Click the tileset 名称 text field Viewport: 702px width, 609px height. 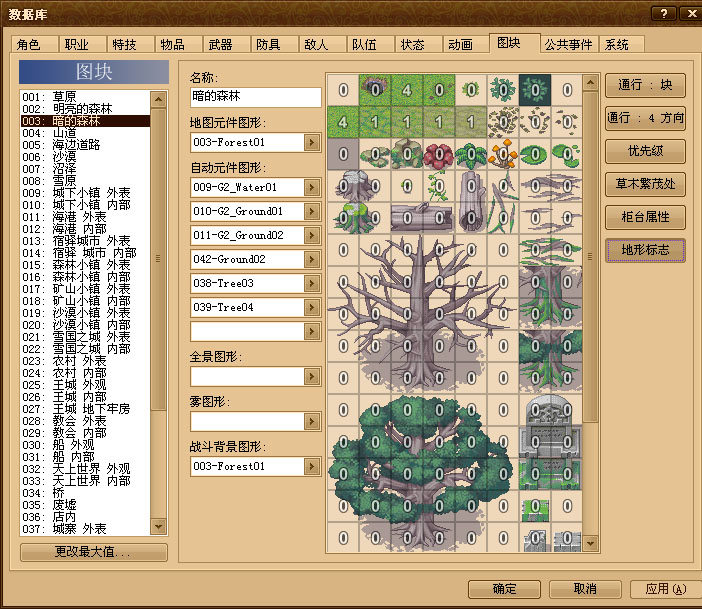256,97
